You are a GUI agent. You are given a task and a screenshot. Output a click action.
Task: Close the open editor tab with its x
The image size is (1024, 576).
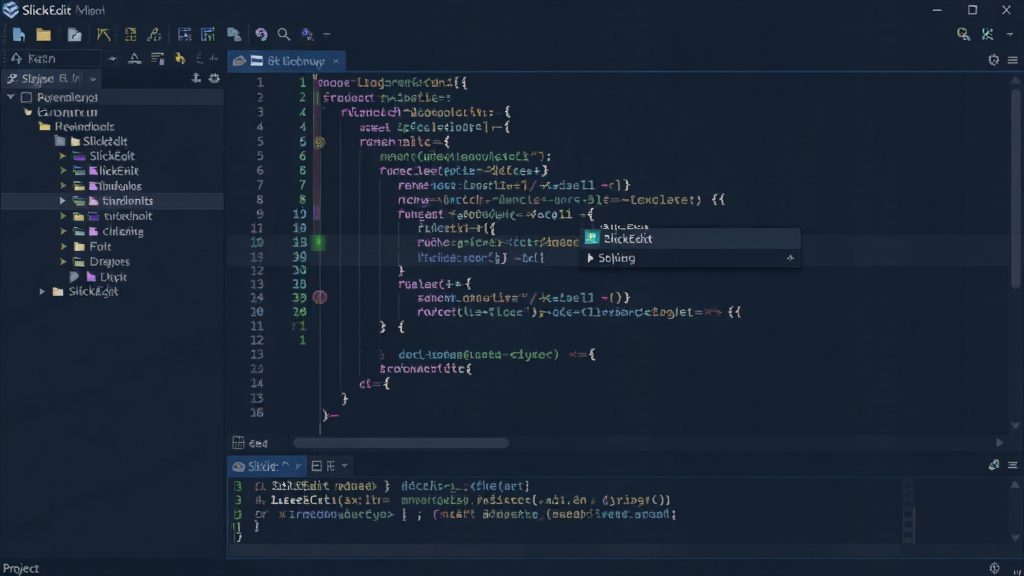[336, 61]
